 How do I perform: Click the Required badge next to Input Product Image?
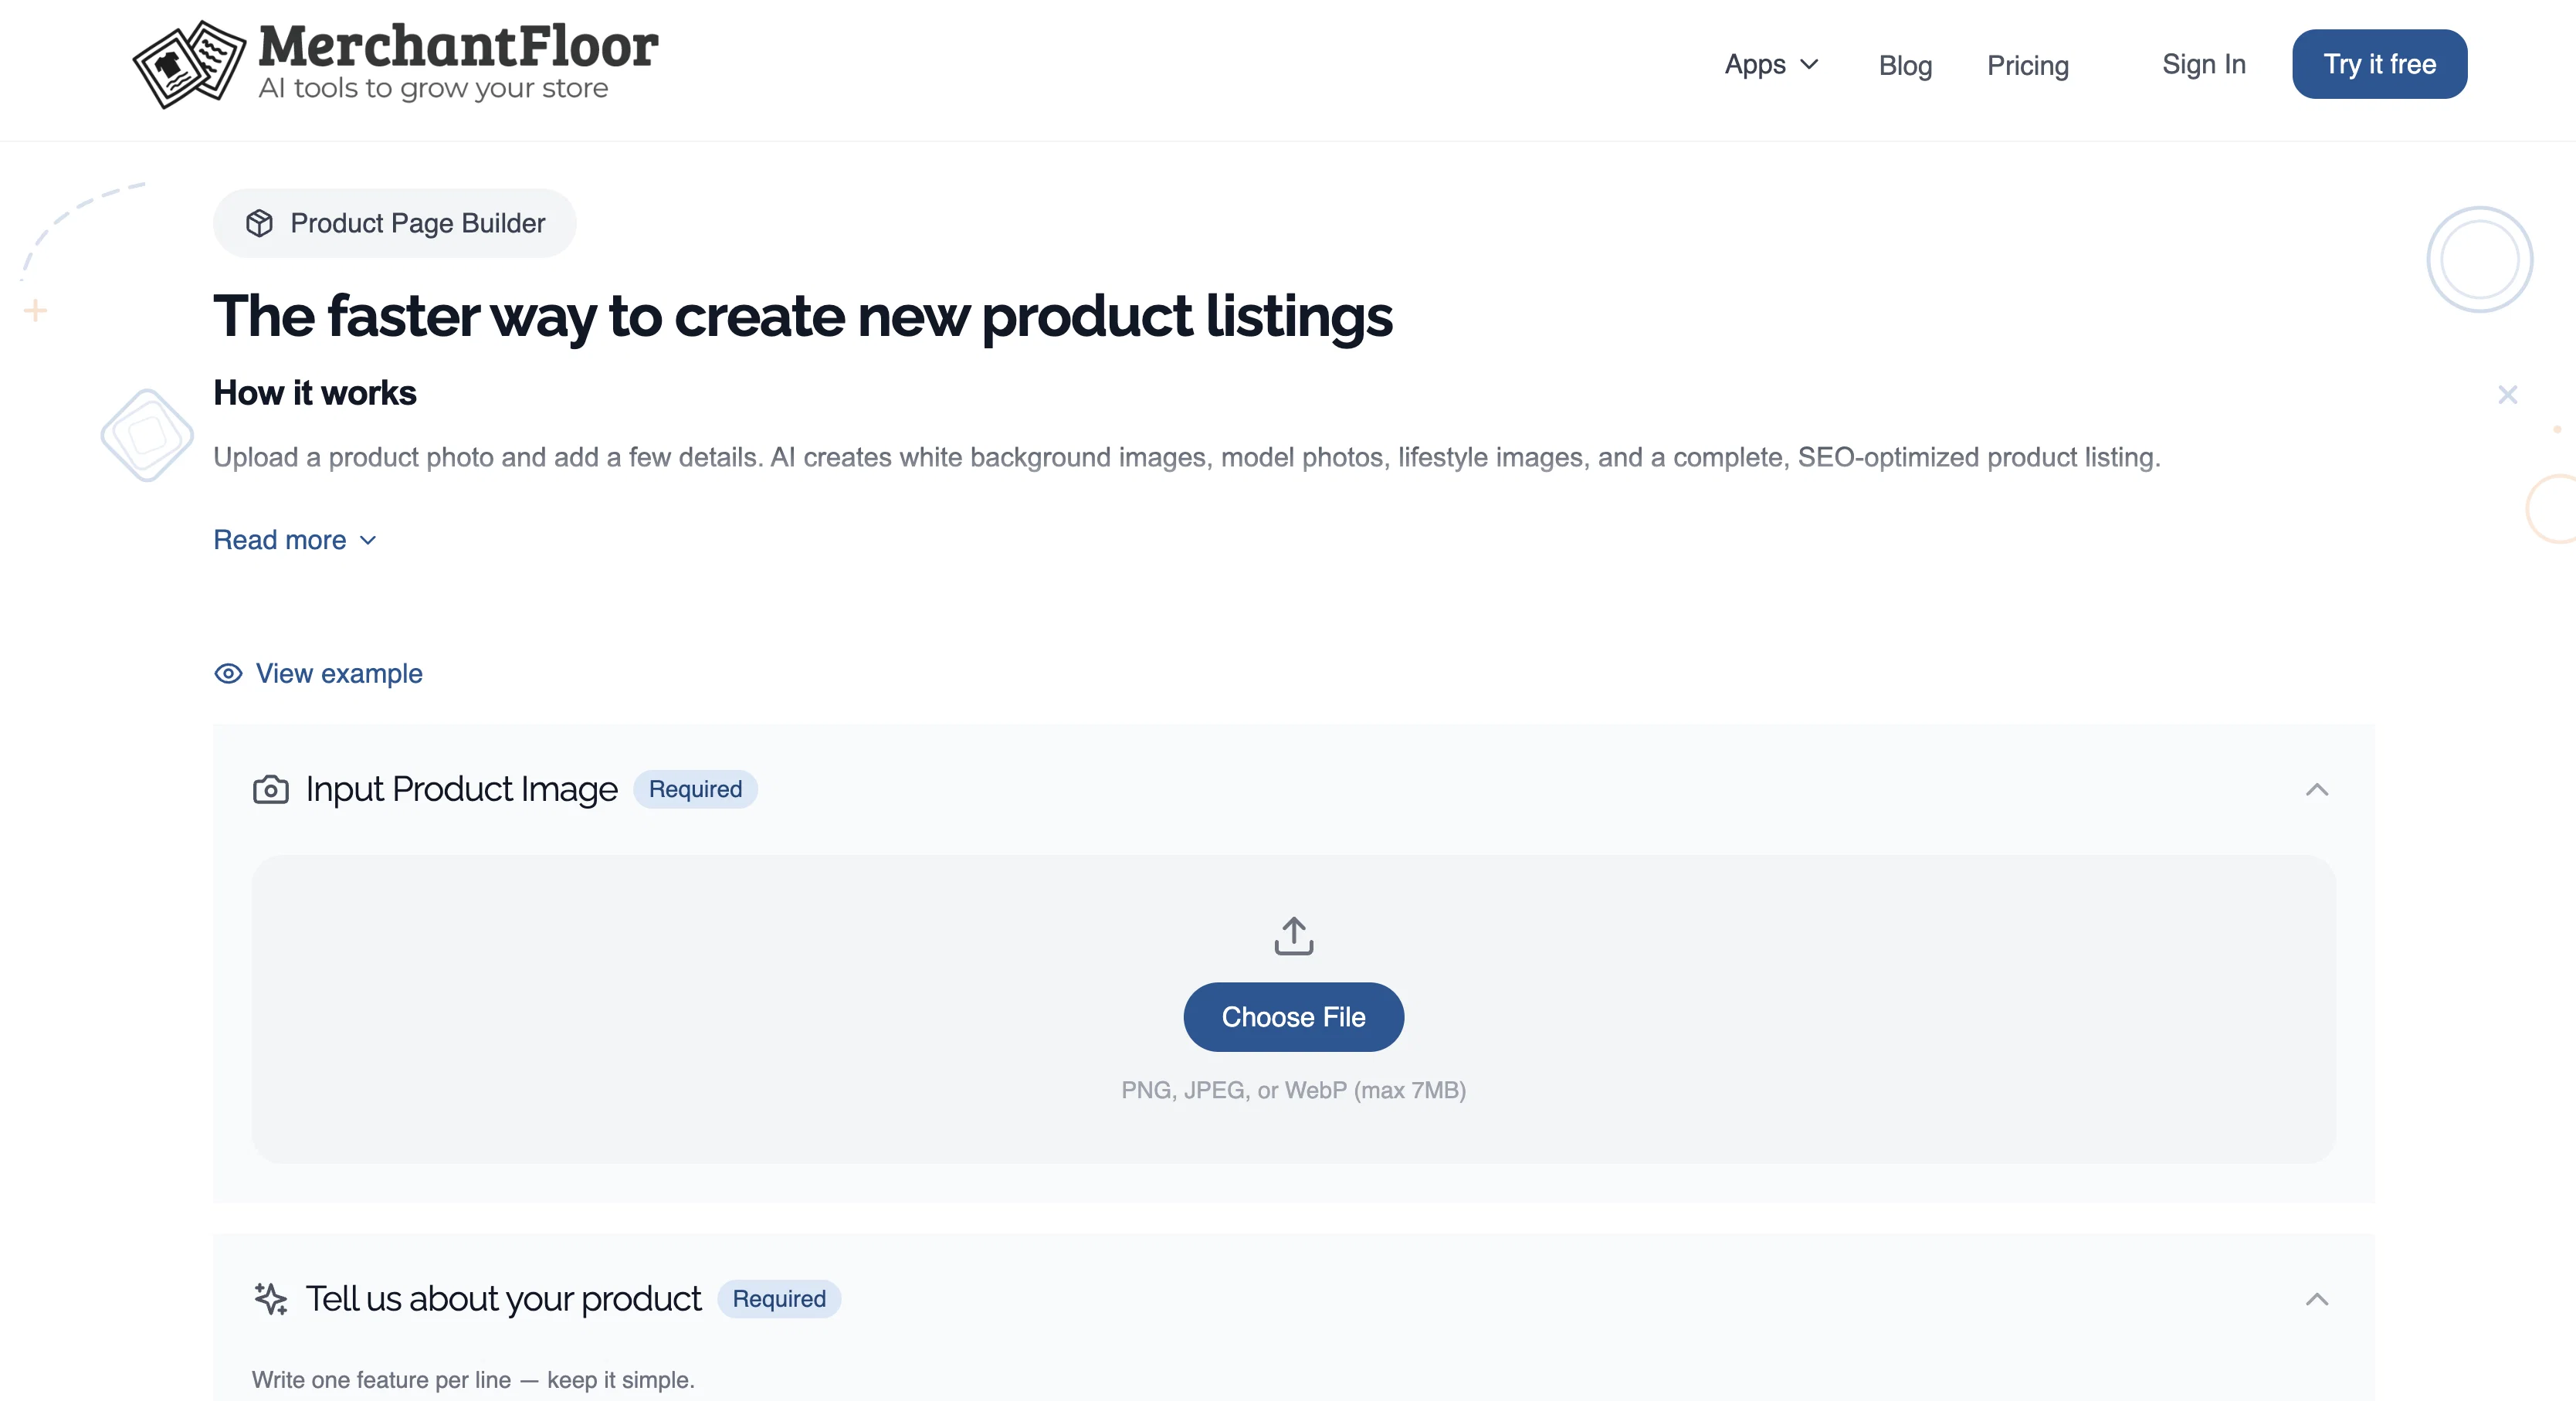pos(695,789)
